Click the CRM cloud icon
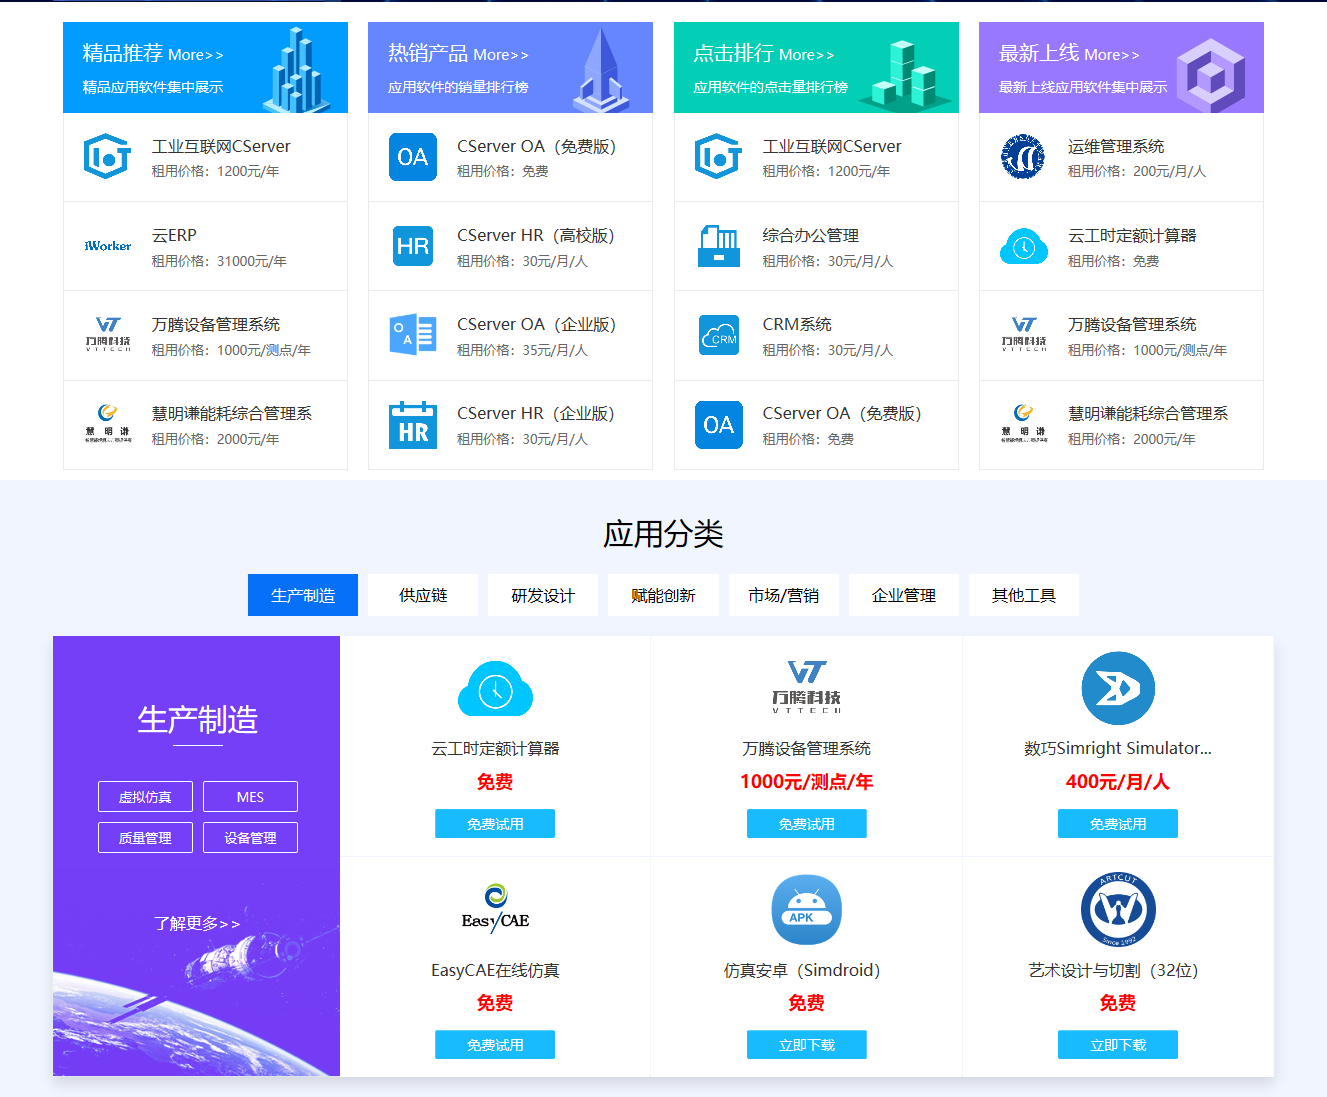Screen dimensions: 1327x1097 tap(718, 335)
